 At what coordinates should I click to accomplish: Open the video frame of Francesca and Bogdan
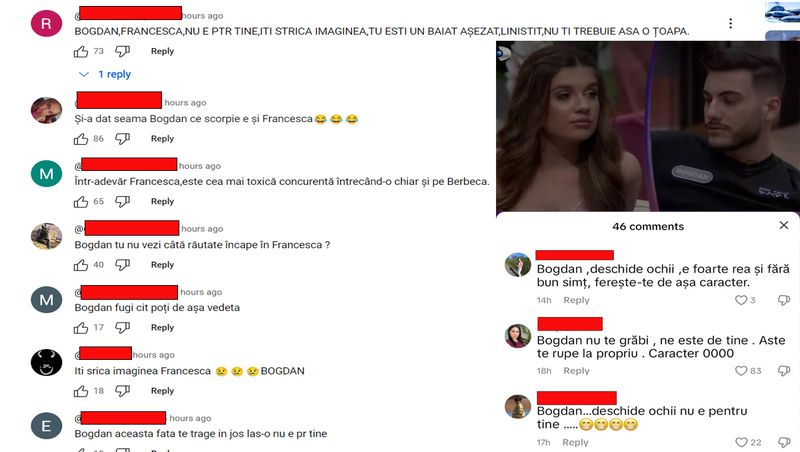(648, 126)
